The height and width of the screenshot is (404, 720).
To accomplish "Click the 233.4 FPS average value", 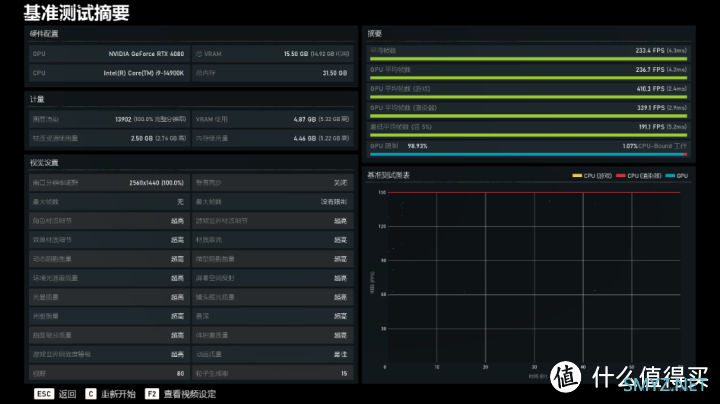I will 650,50.
